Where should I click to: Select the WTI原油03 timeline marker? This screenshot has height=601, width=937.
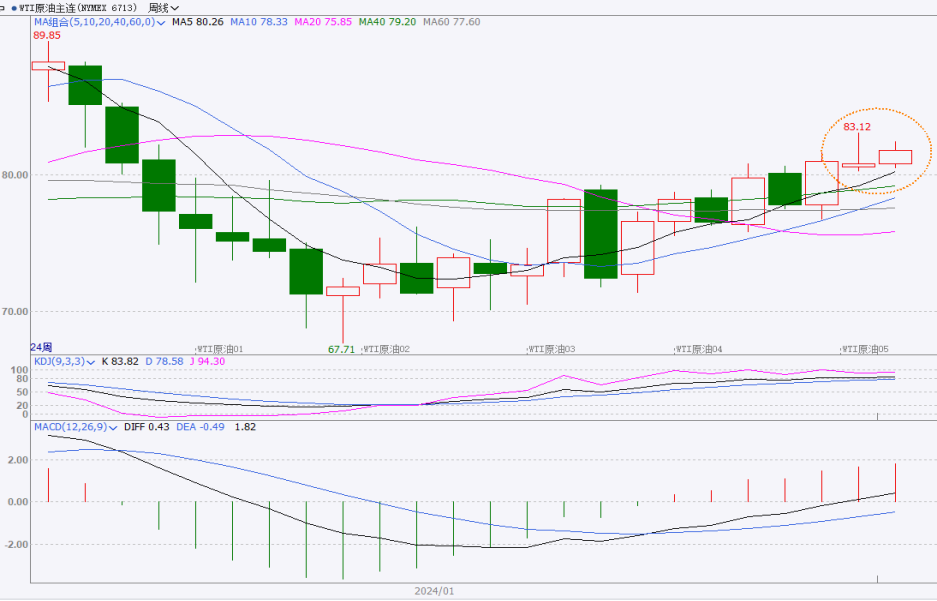552,349
